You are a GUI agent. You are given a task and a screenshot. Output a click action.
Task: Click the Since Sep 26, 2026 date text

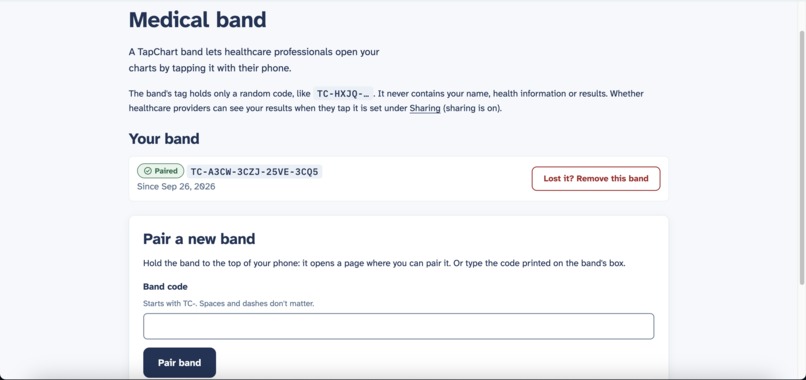pos(176,187)
